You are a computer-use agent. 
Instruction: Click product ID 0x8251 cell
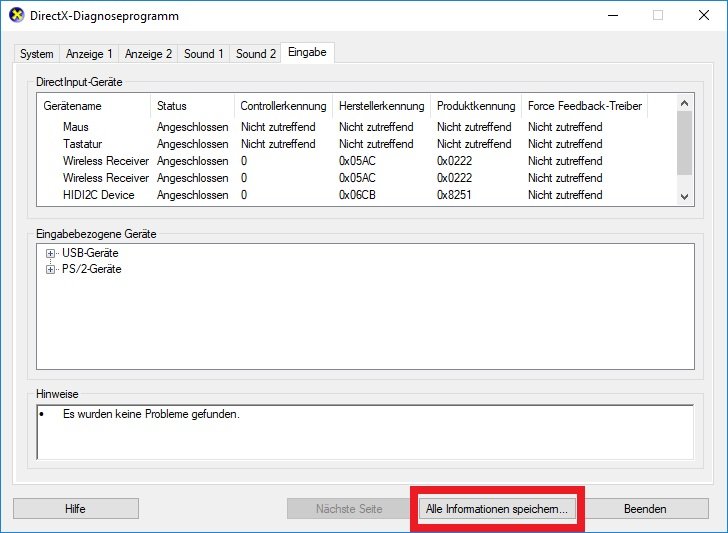[x=454, y=195]
